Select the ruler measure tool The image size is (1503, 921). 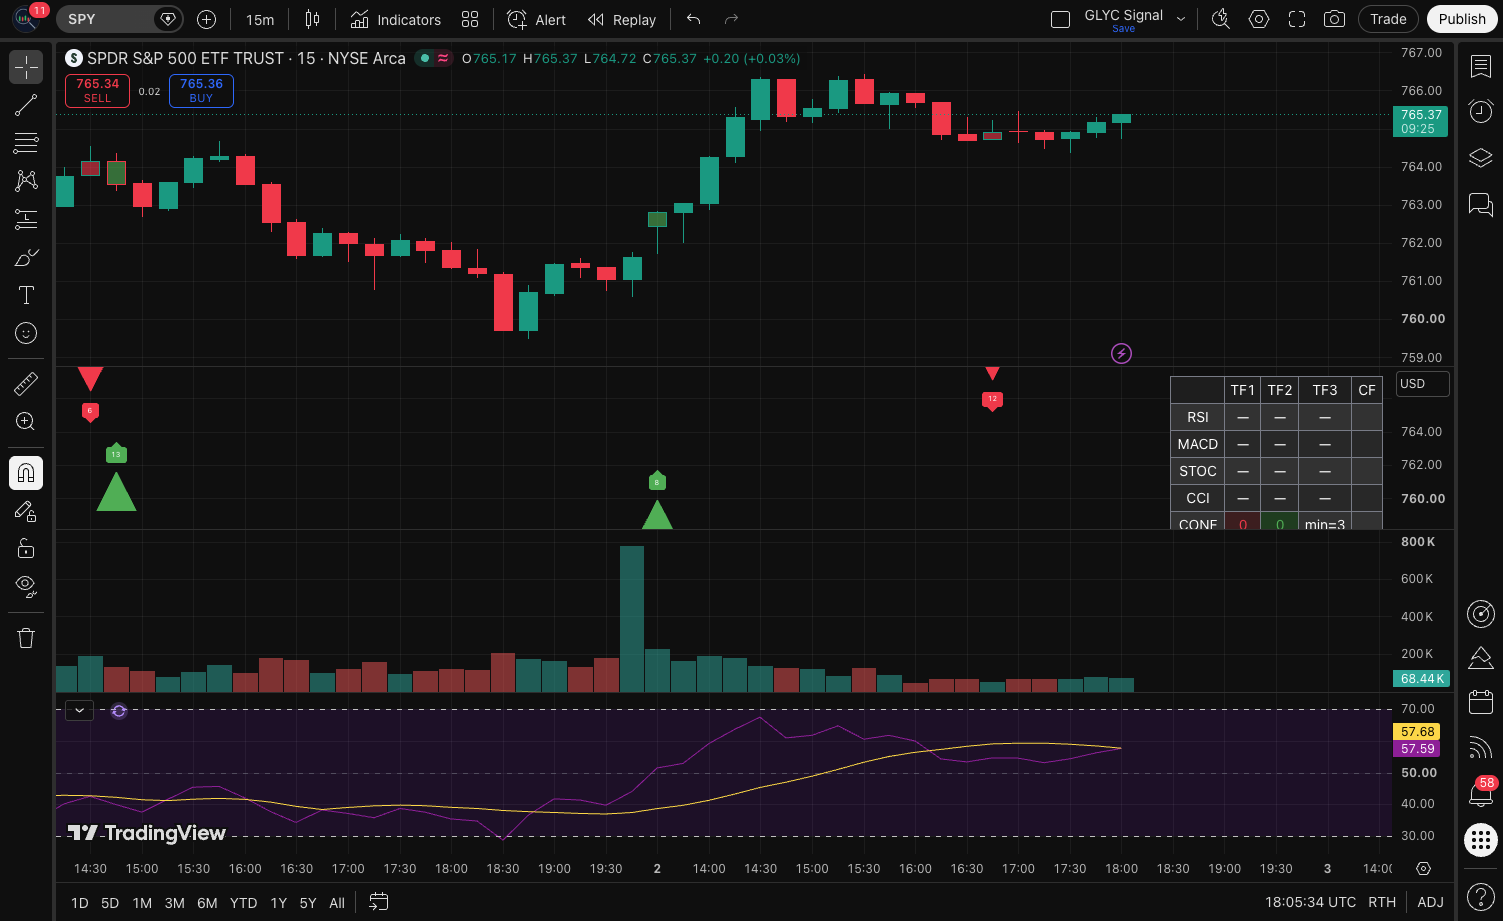pos(26,383)
